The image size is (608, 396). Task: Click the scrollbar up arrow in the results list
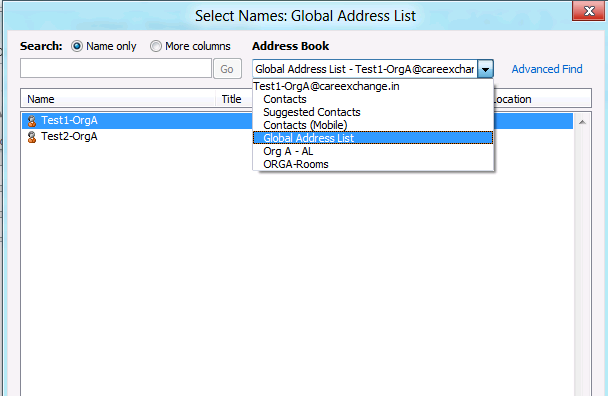(582, 122)
